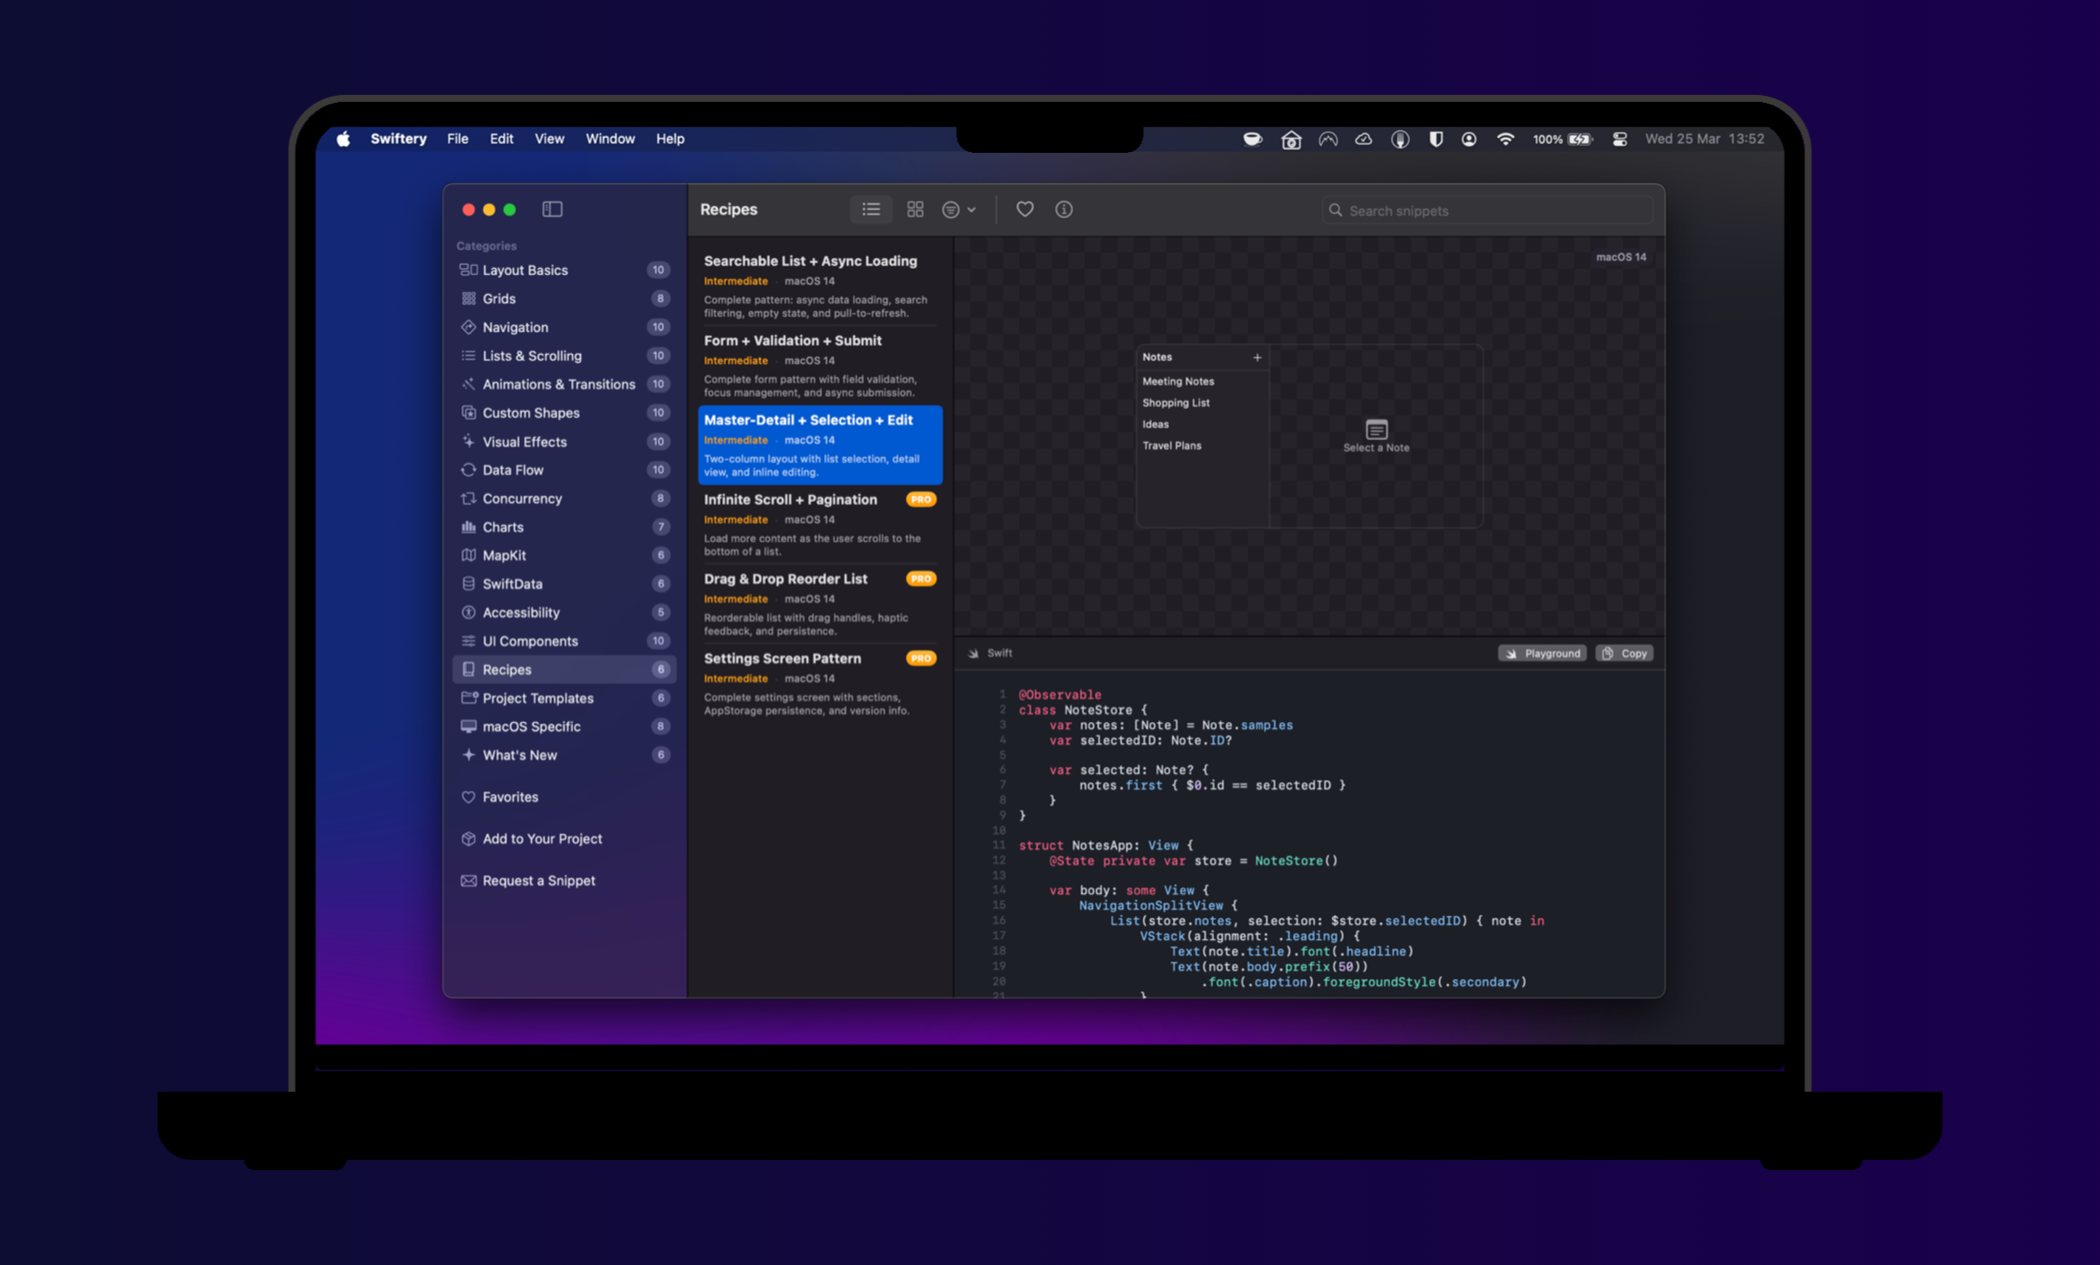This screenshot has width=2100, height=1265.
Task: Click the What's New sparkle icon
Action: (468, 755)
